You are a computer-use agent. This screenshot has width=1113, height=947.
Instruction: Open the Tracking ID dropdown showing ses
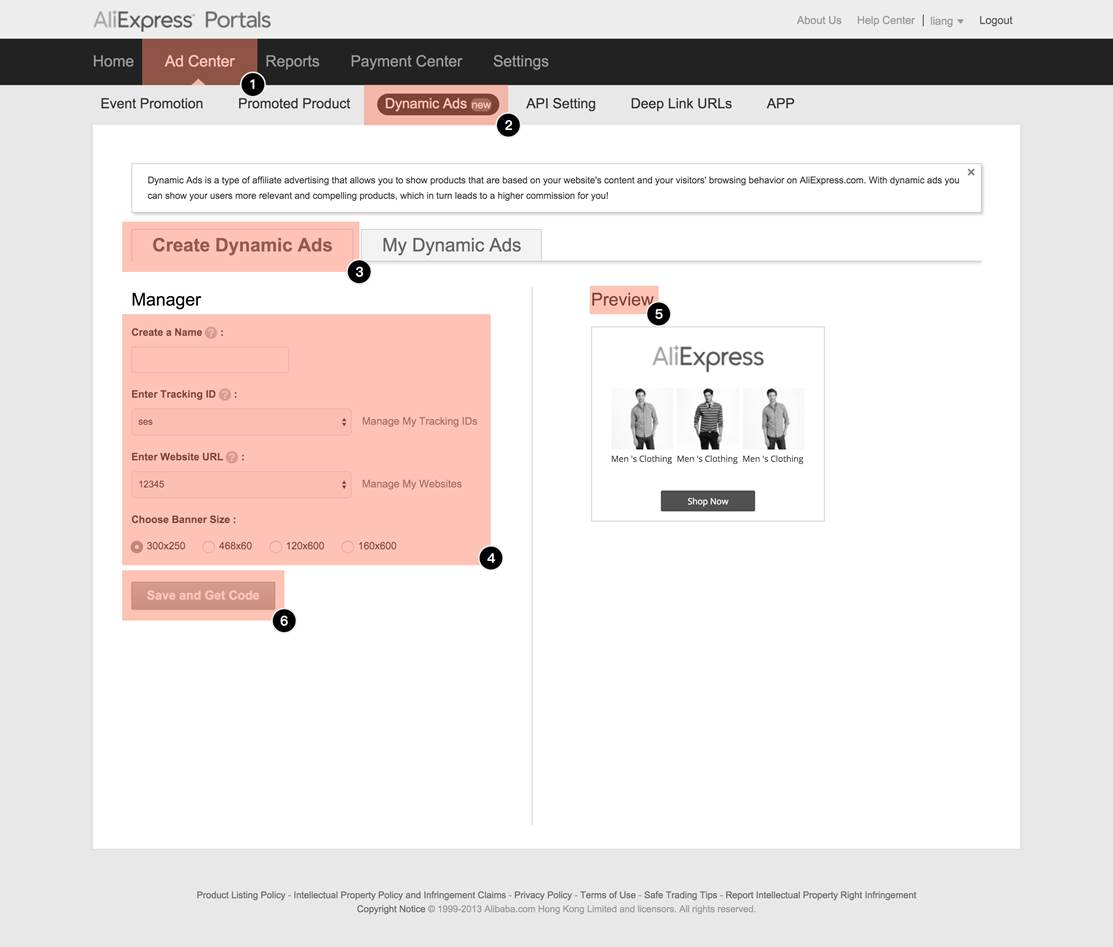click(241, 422)
